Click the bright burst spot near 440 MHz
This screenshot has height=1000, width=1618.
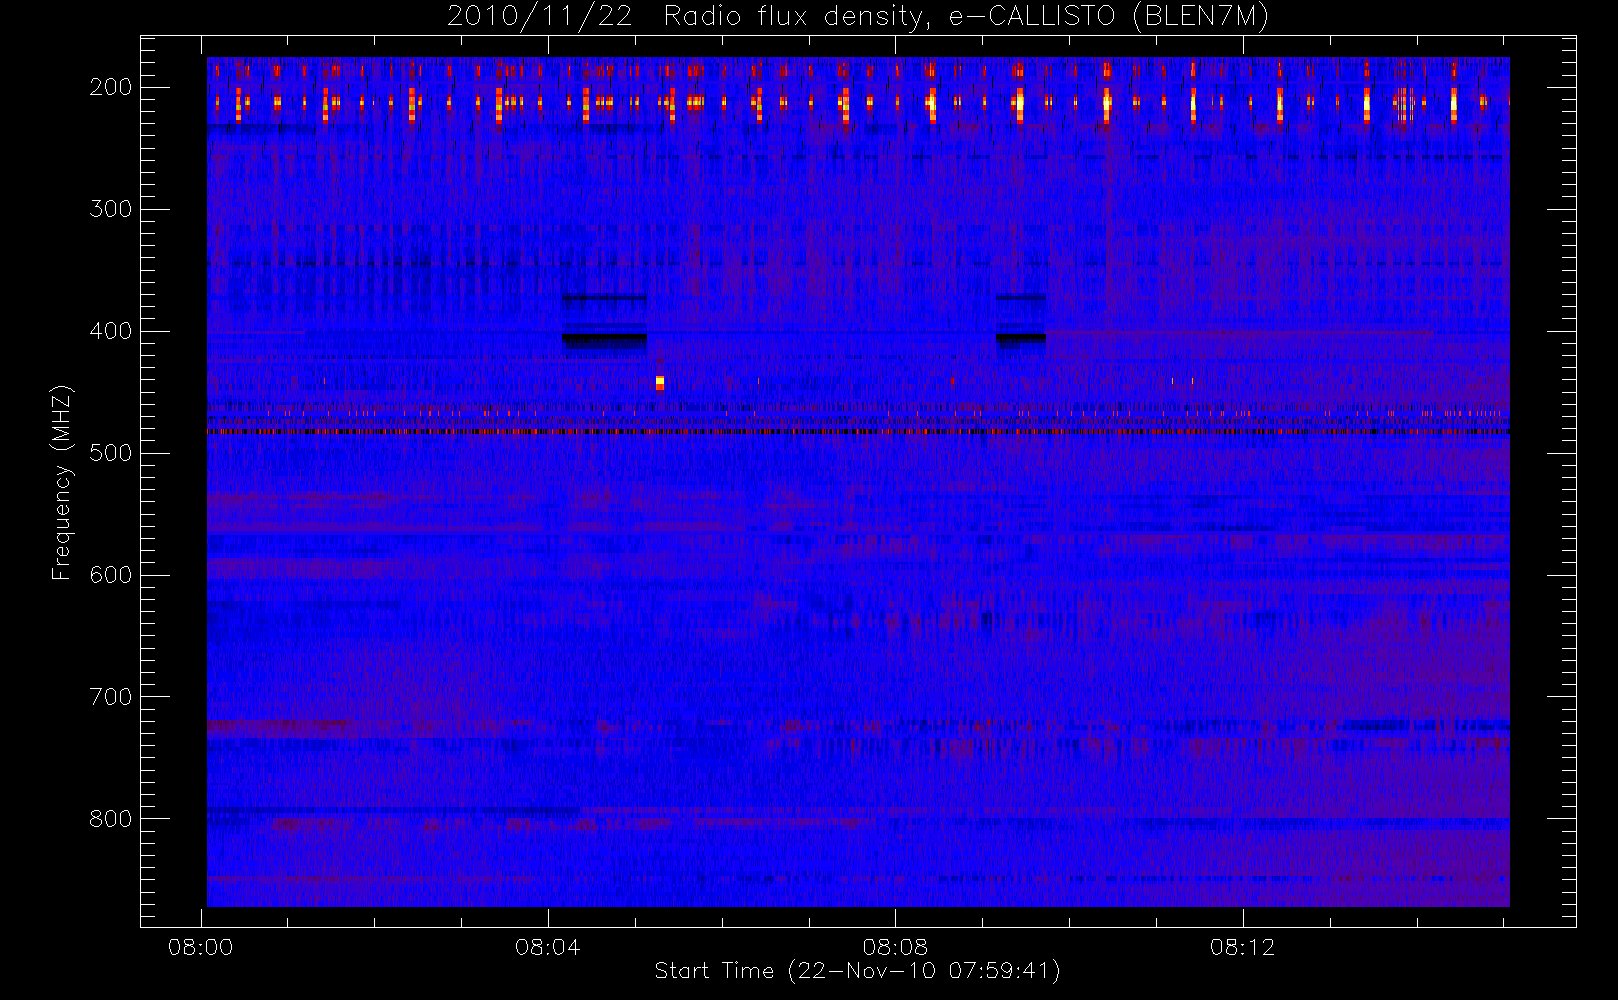tap(660, 383)
